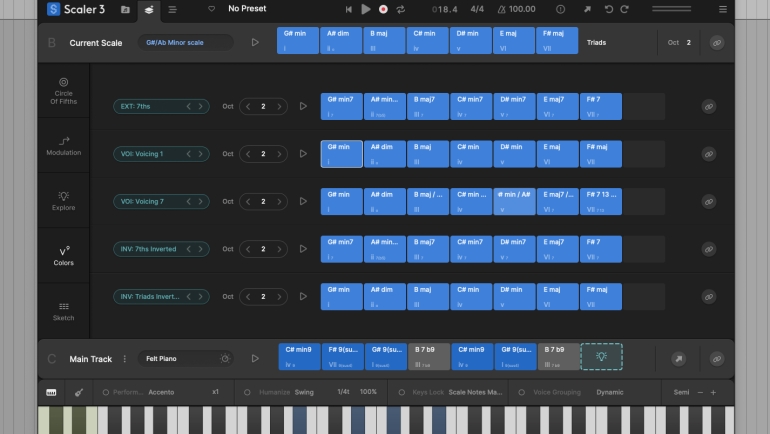The height and width of the screenshot is (434, 770).
Task: Open the Explore panel
Action: click(63, 201)
